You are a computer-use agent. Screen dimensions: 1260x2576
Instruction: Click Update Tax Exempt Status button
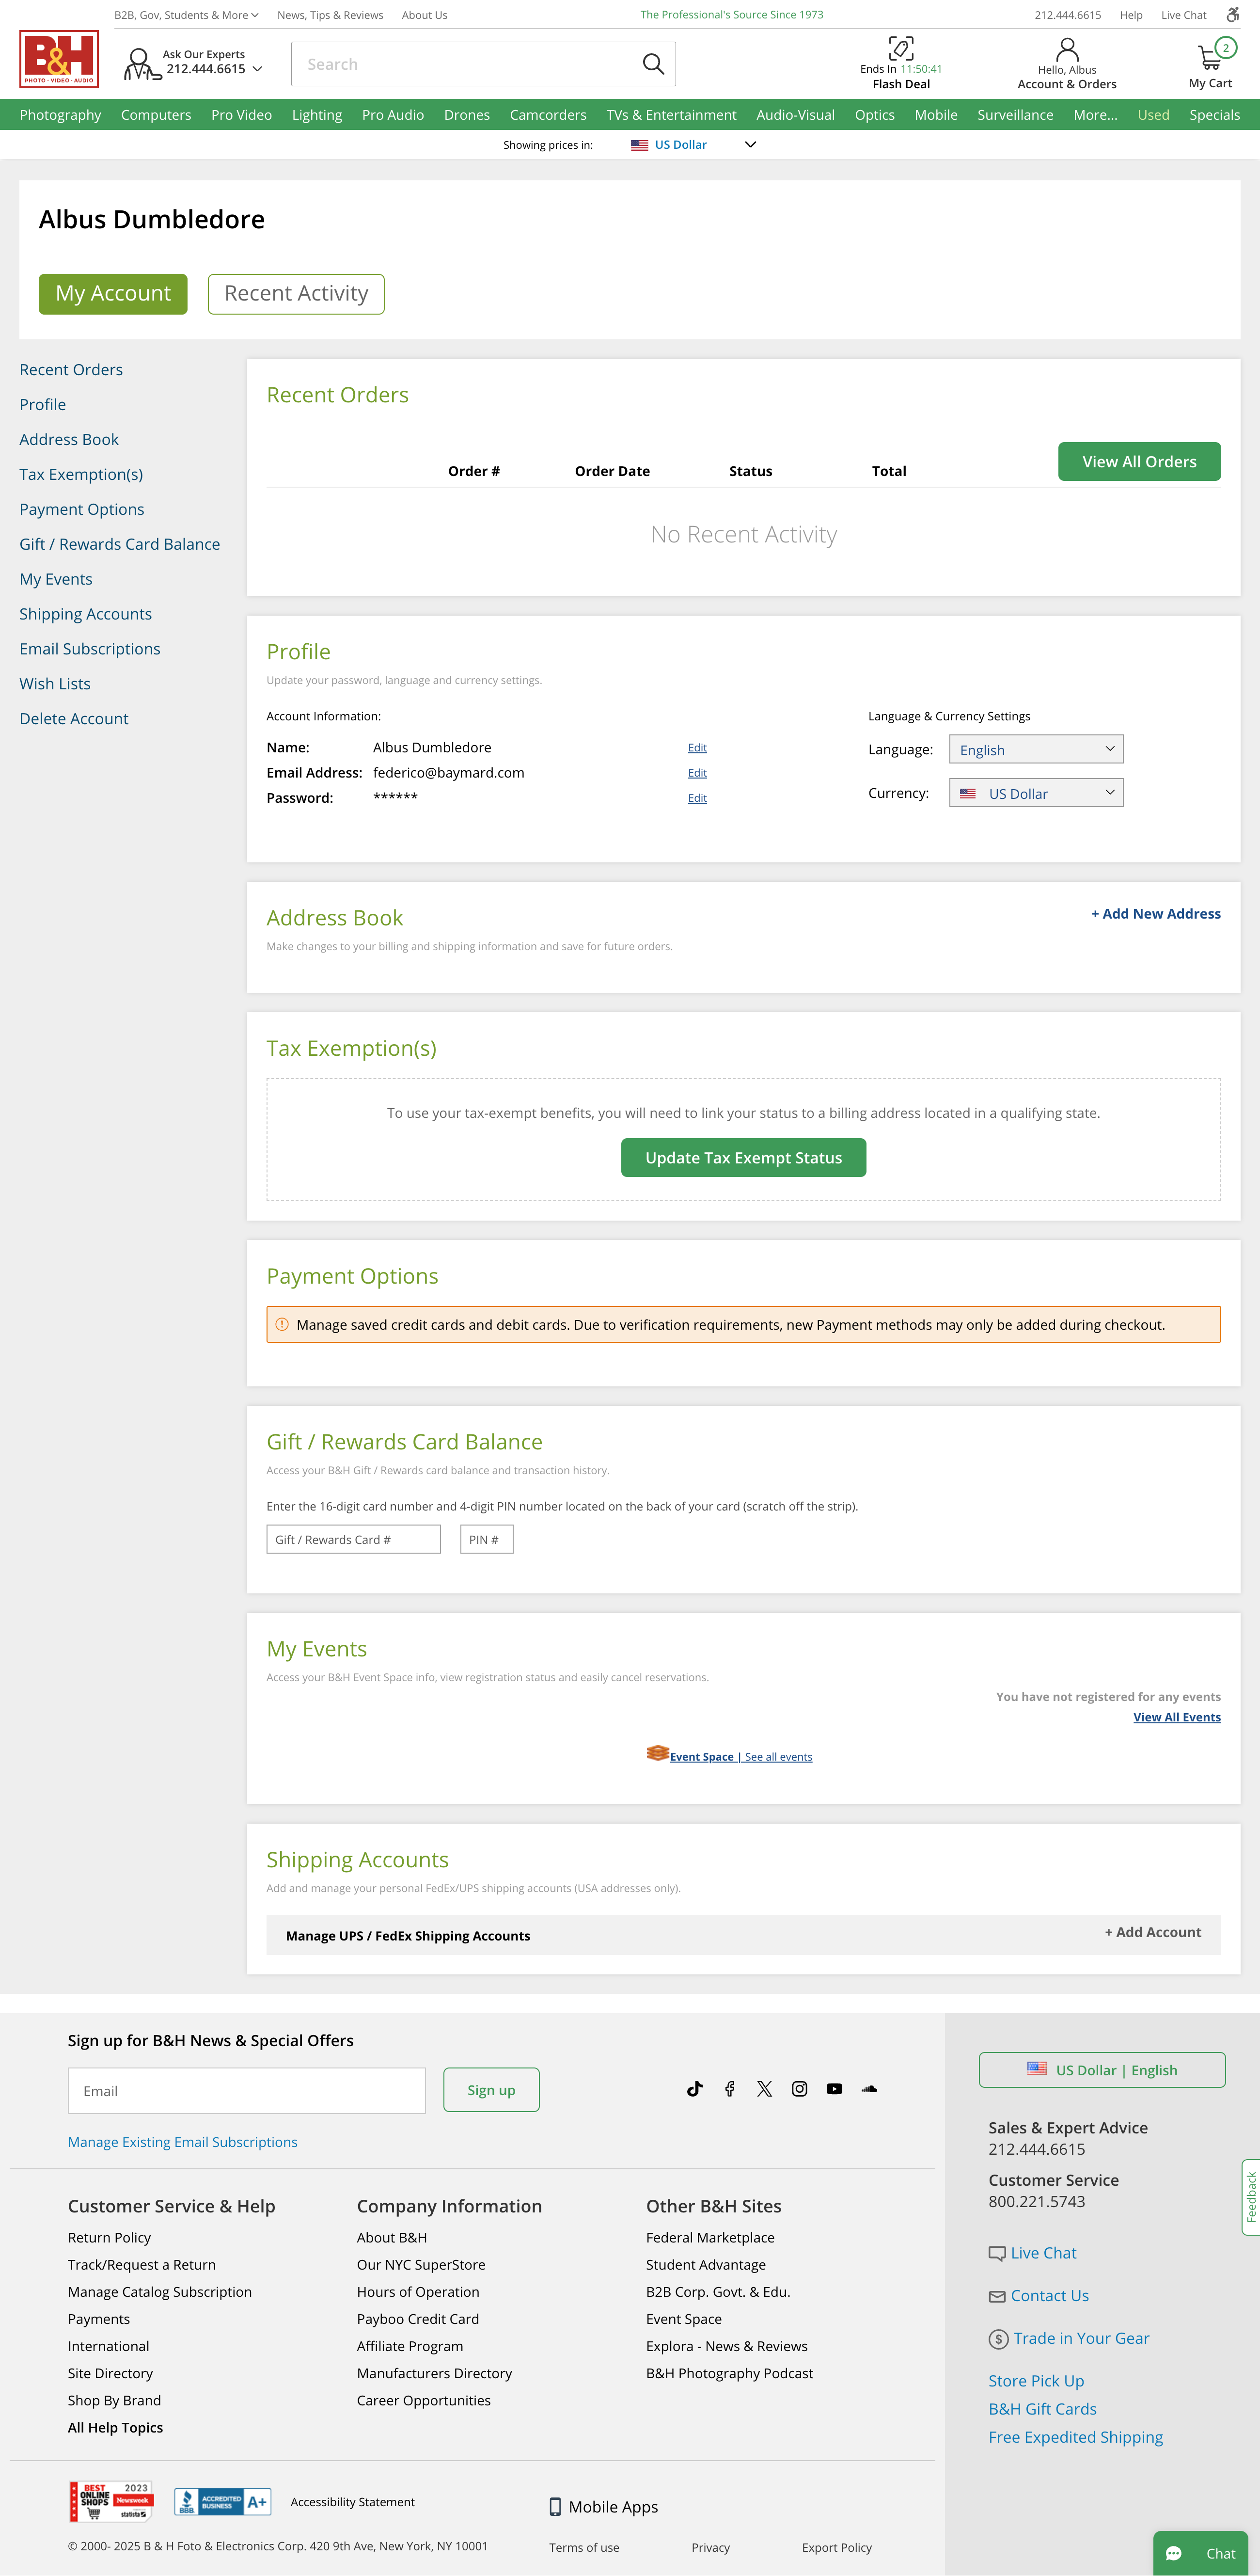pos(743,1158)
